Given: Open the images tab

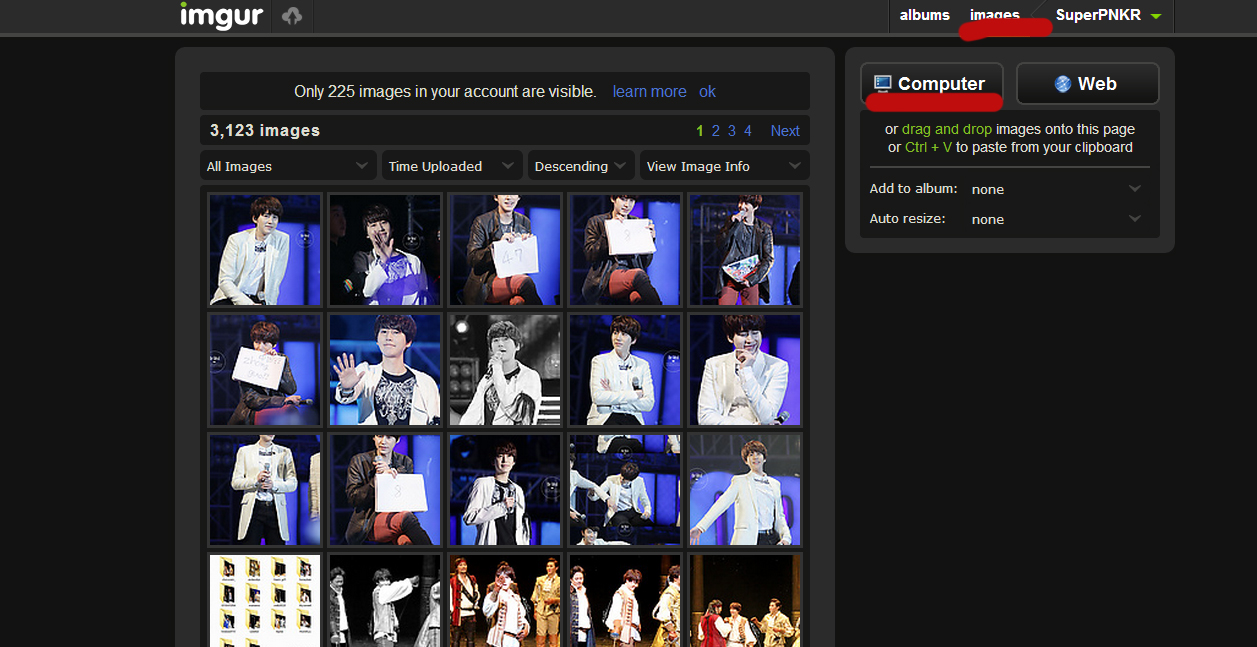Looking at the screenshot, I should click(x=995, y=15).
